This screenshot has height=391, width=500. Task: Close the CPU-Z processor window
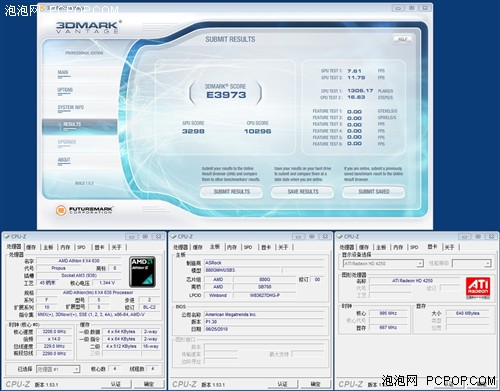(x=159, y=237)
